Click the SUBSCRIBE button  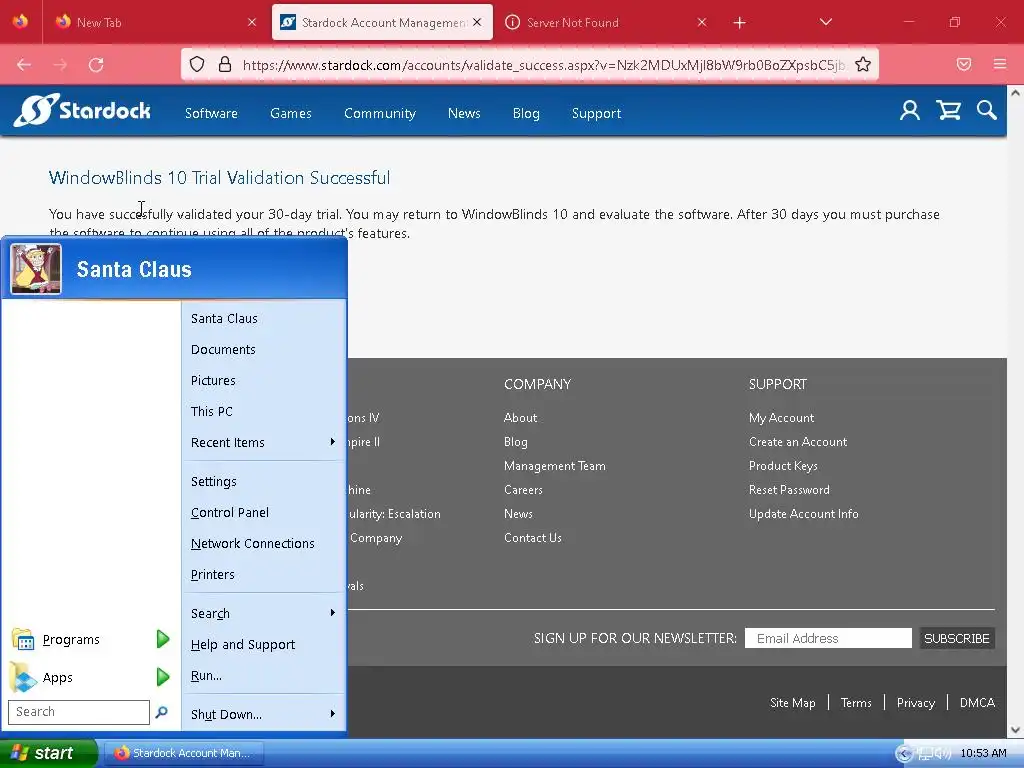957,638
